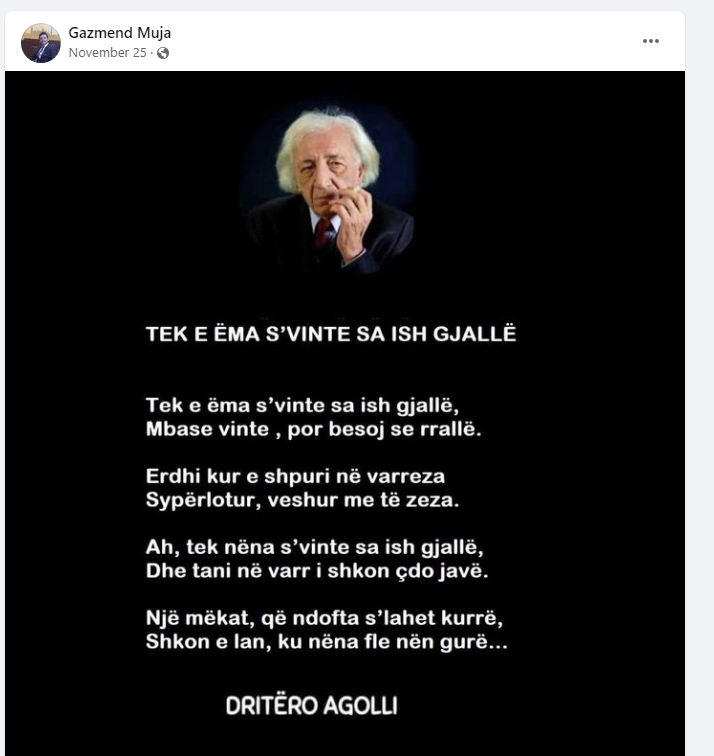Click the red tie in the portrait

(323, 234)
